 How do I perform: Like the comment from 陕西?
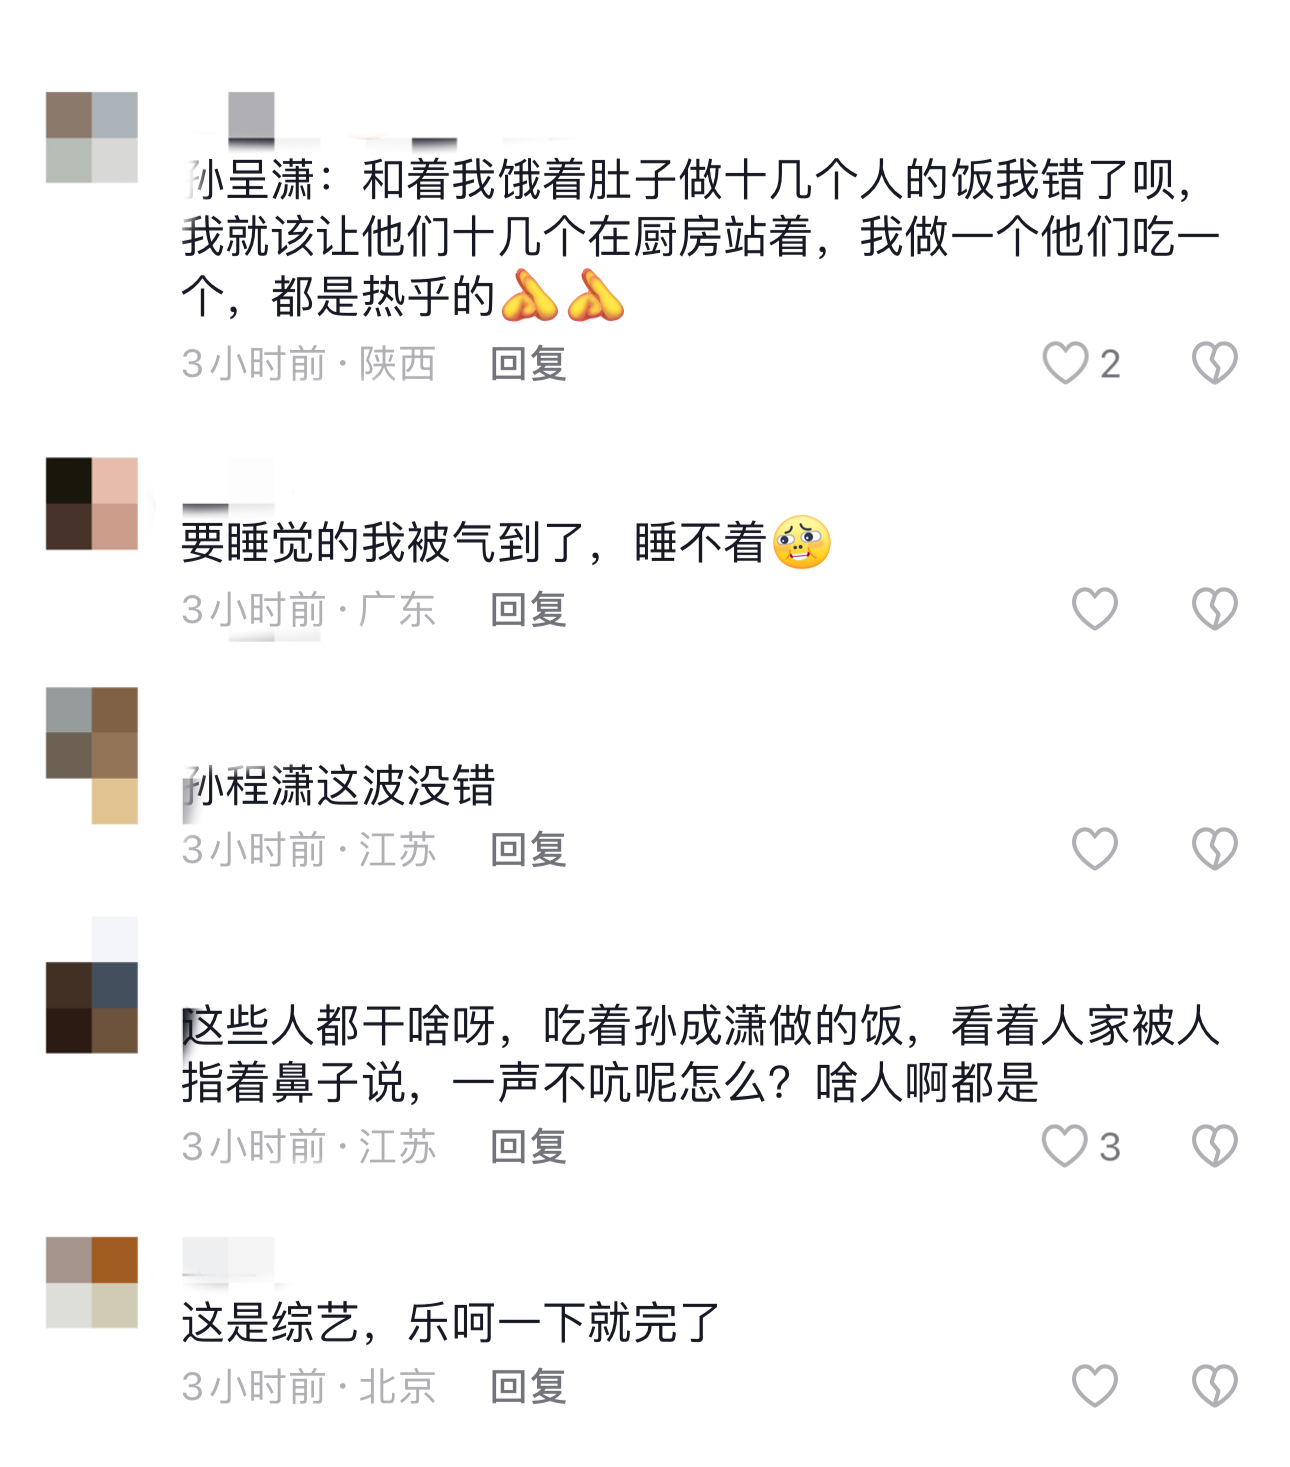click(x=1065, y=363)
